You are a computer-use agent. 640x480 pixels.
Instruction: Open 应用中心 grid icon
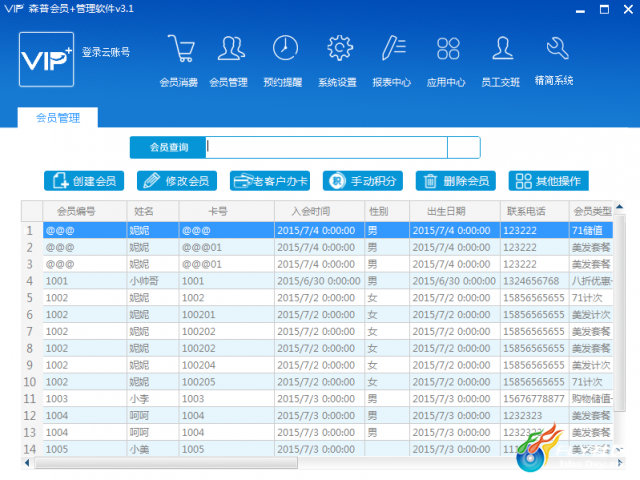[x=448, y=49]
